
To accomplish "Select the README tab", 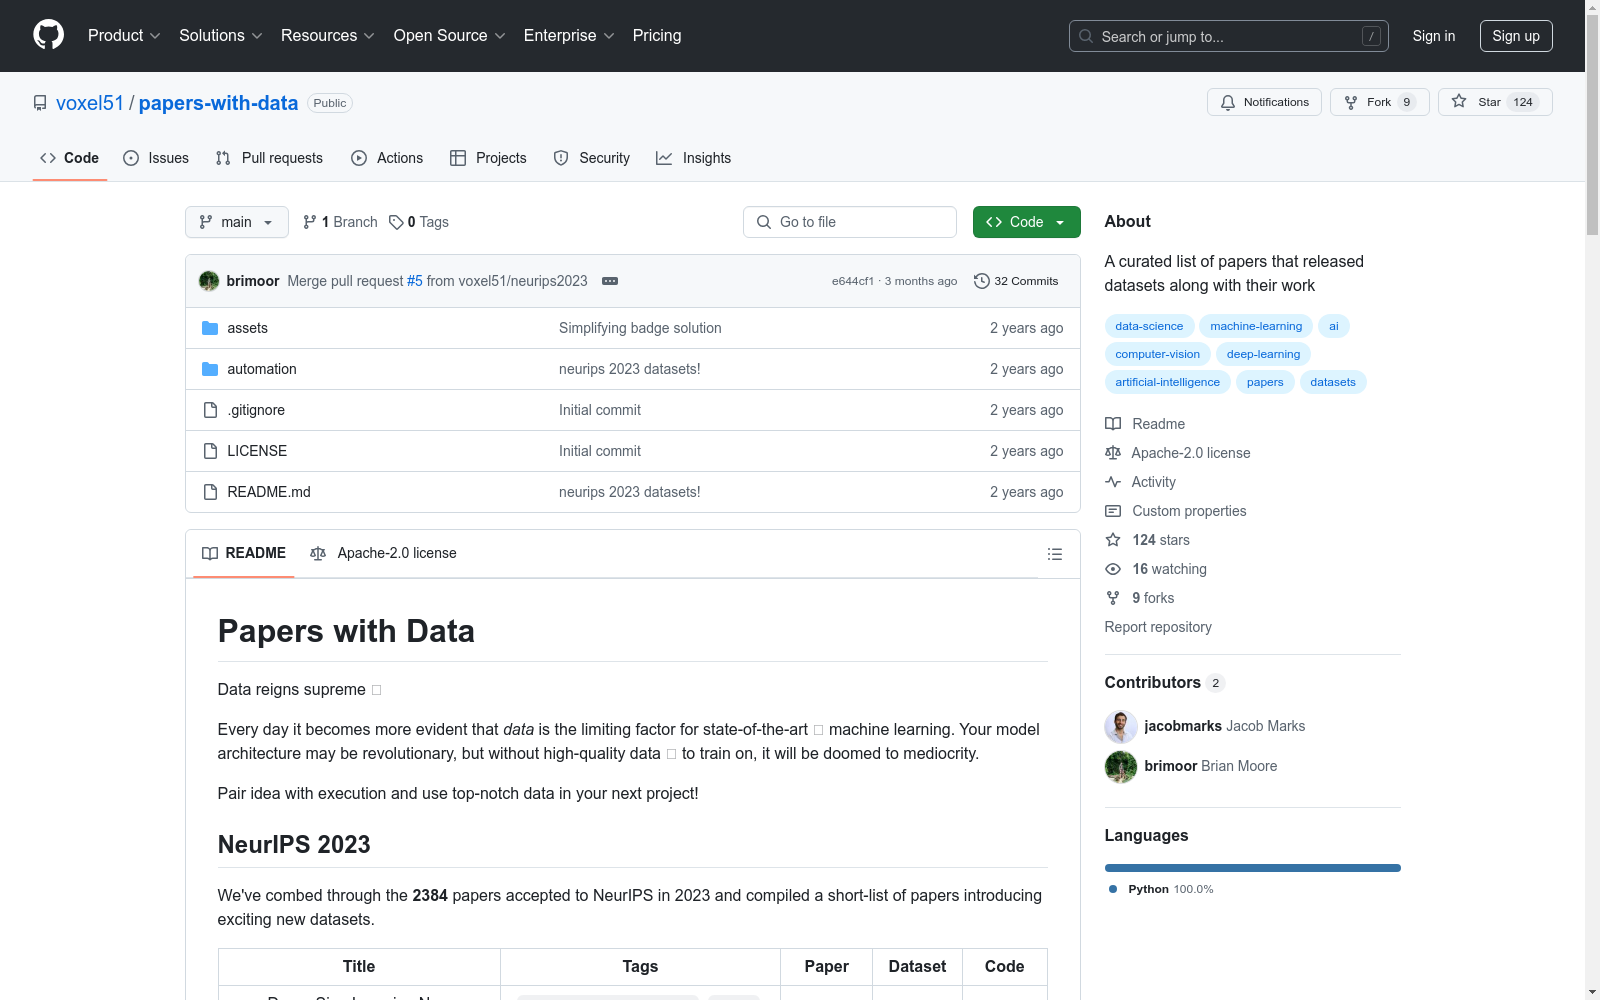I will pos(244,553).
